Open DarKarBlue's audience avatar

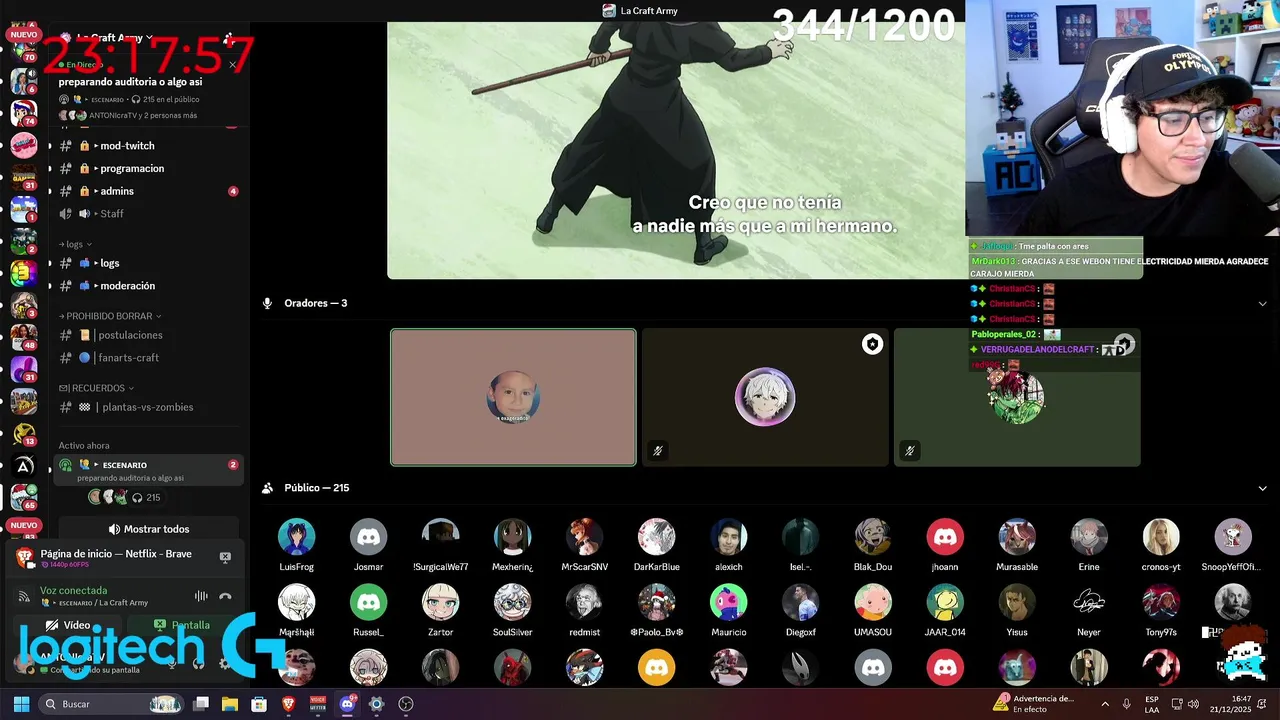656,537
